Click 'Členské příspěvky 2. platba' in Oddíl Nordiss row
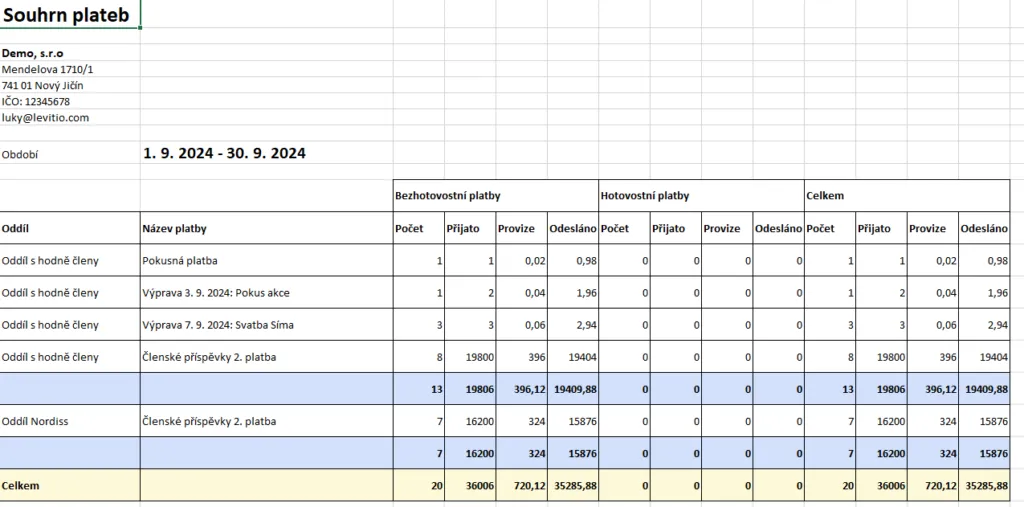 point(266,421)
